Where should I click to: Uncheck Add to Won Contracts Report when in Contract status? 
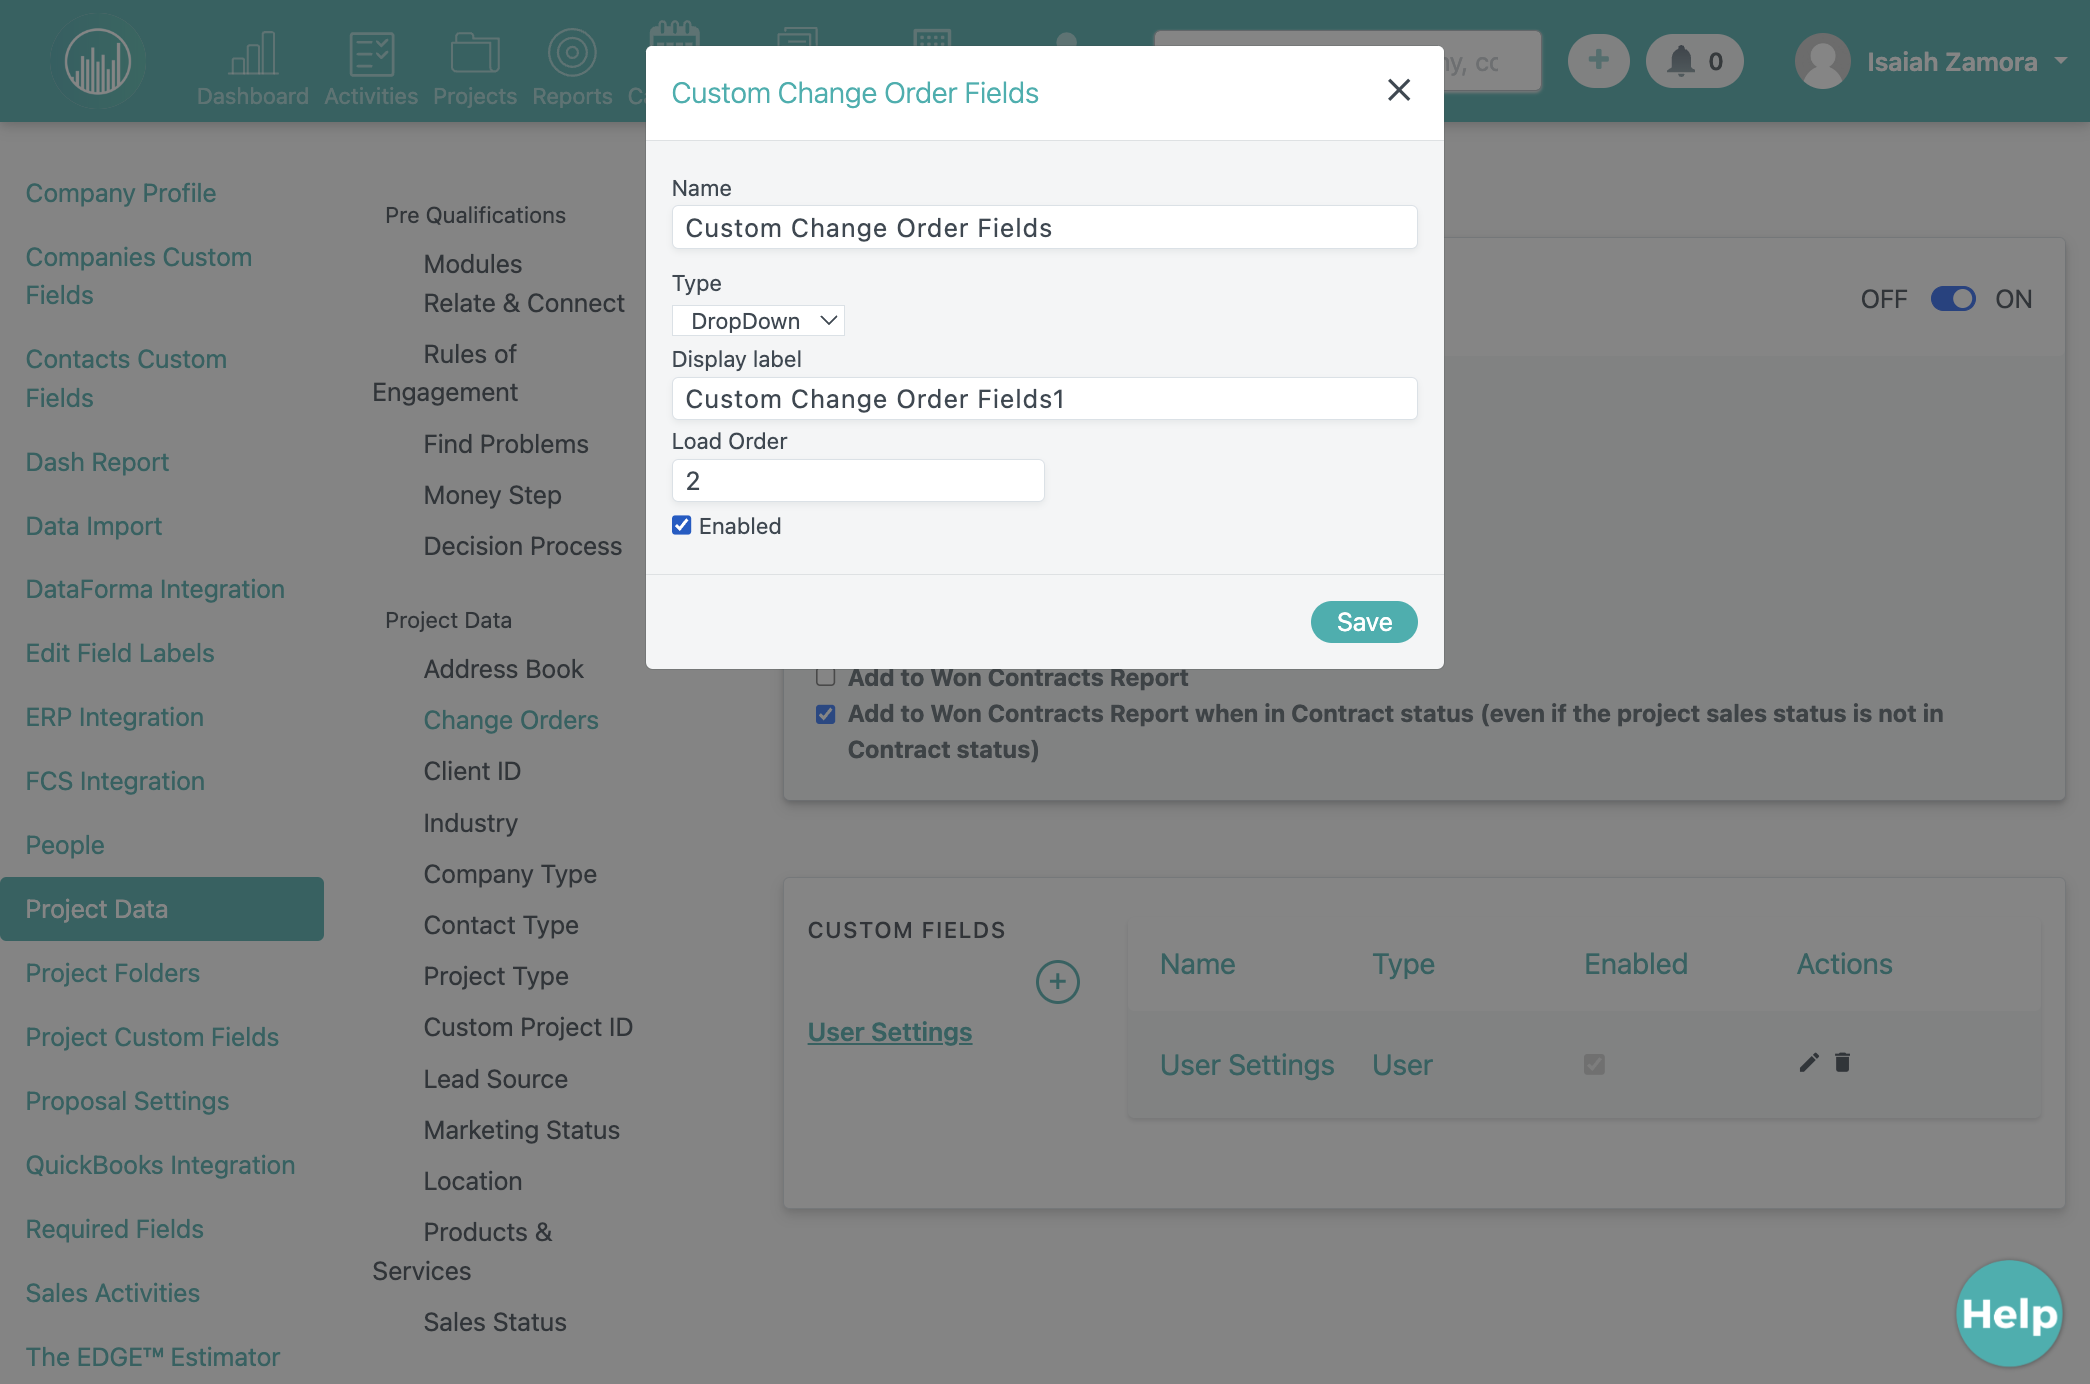coord(825,714)
